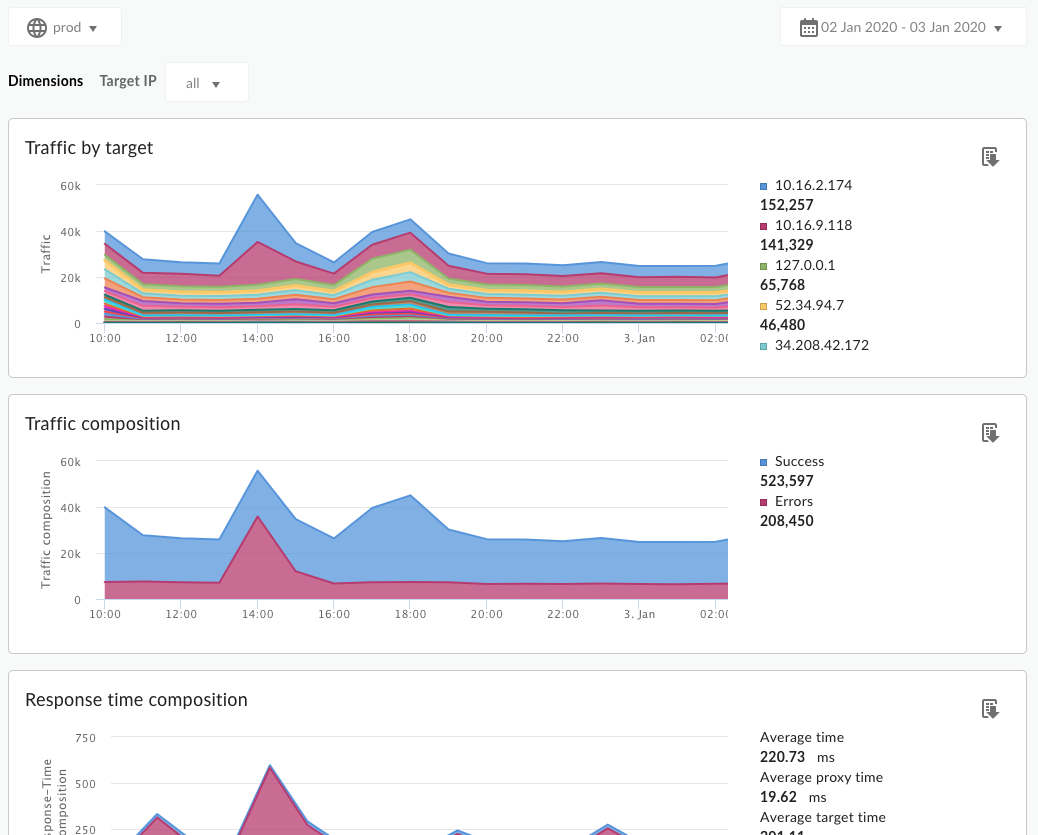
Task: Click the calendar icon in date picker
Action: (x=809, y=28)
